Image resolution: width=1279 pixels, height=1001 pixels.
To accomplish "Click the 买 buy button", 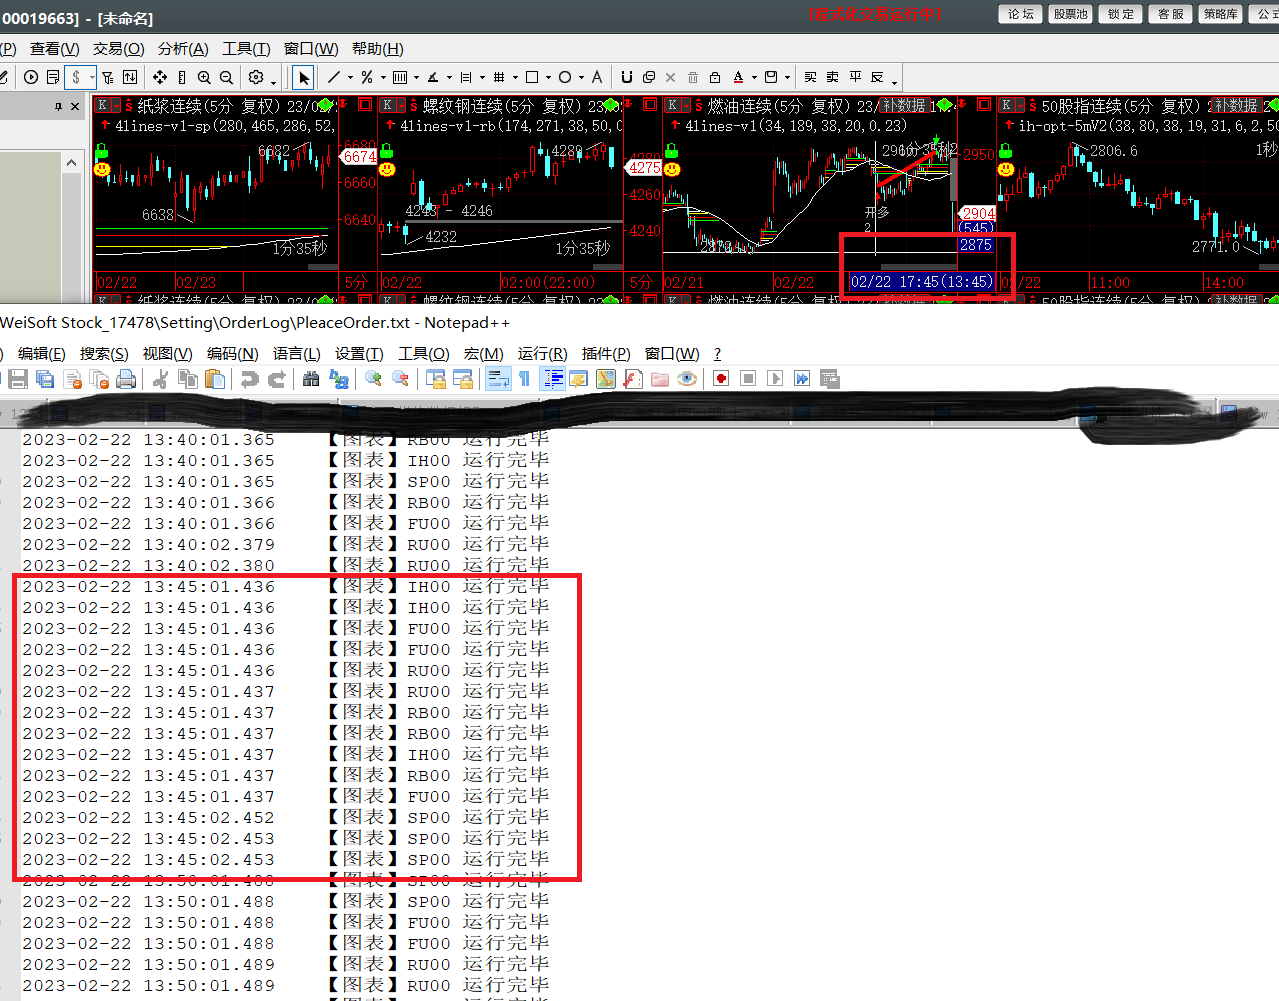I will (810, 77).
